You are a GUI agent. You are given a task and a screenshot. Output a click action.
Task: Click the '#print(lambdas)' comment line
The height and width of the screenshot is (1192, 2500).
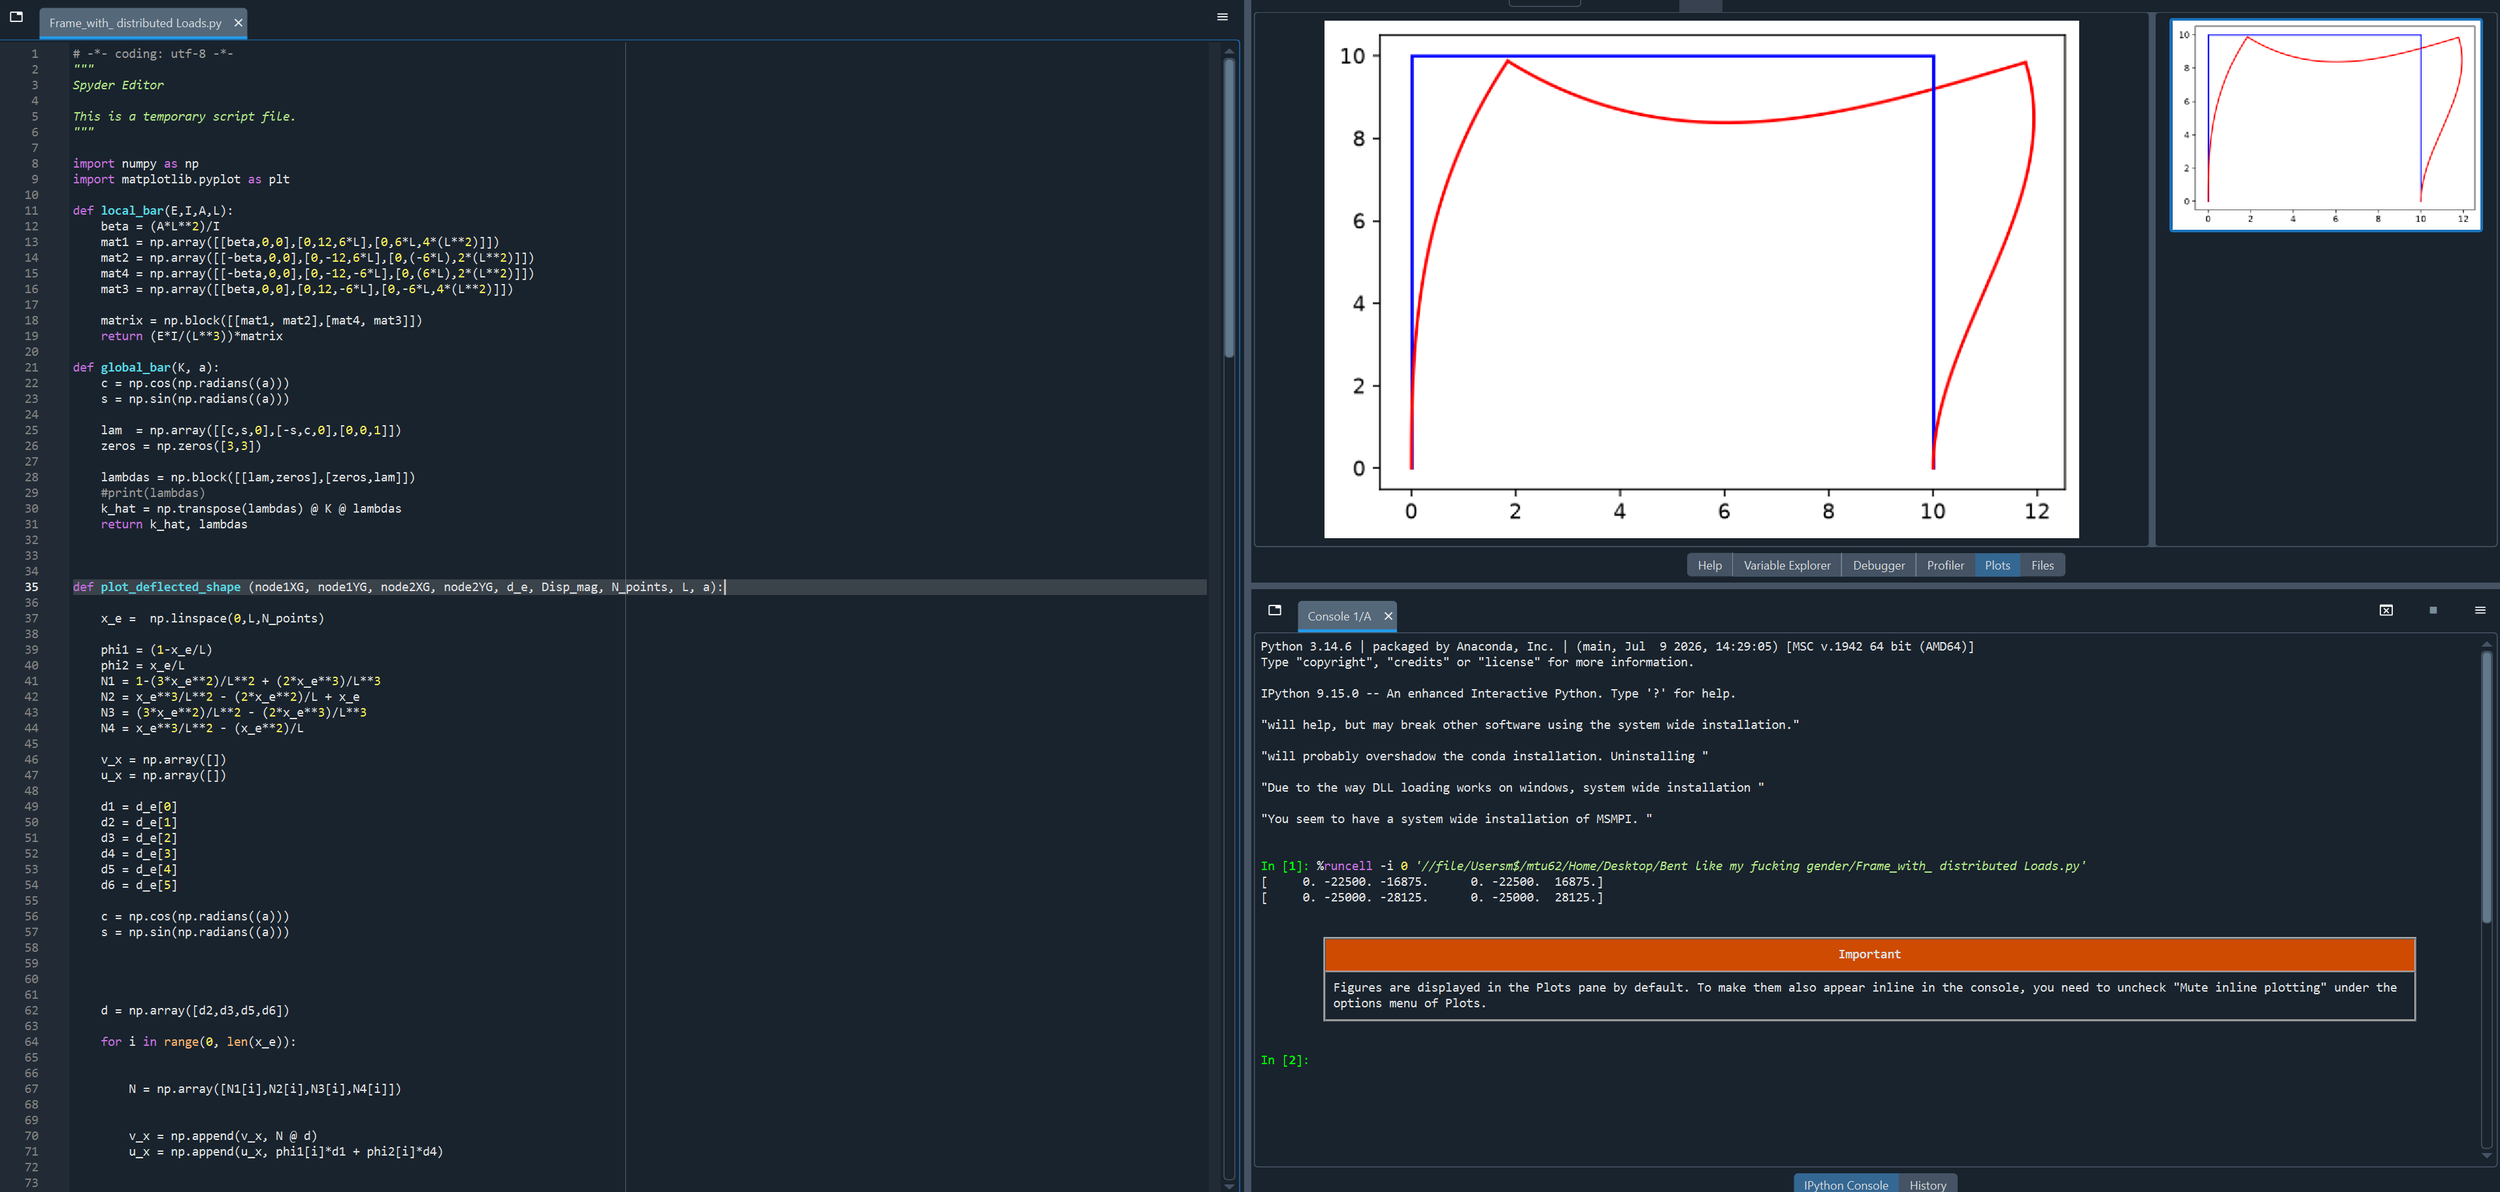click(x=153, y=493)
